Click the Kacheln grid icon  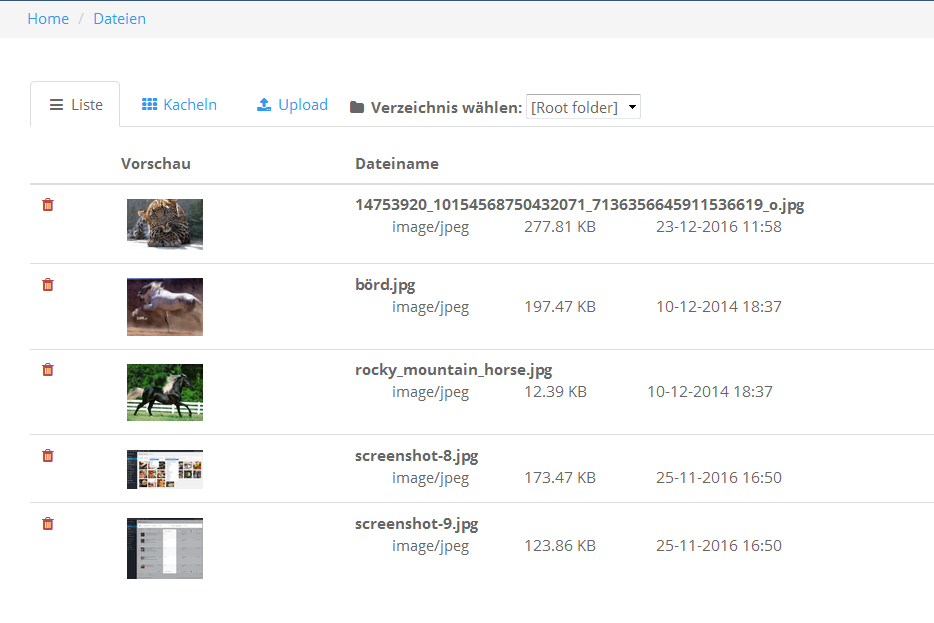[x=149, y=105]
